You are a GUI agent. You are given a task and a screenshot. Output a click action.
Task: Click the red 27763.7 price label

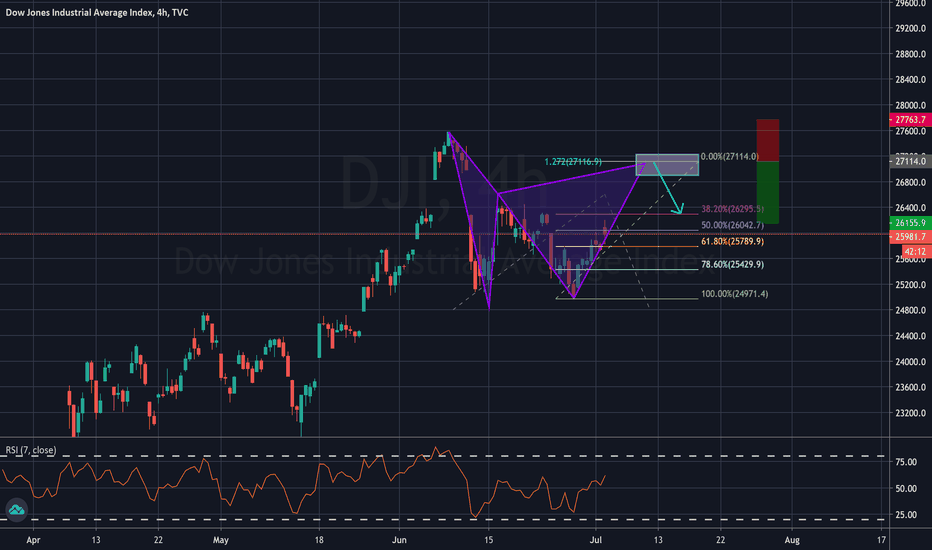pos(911,120)
